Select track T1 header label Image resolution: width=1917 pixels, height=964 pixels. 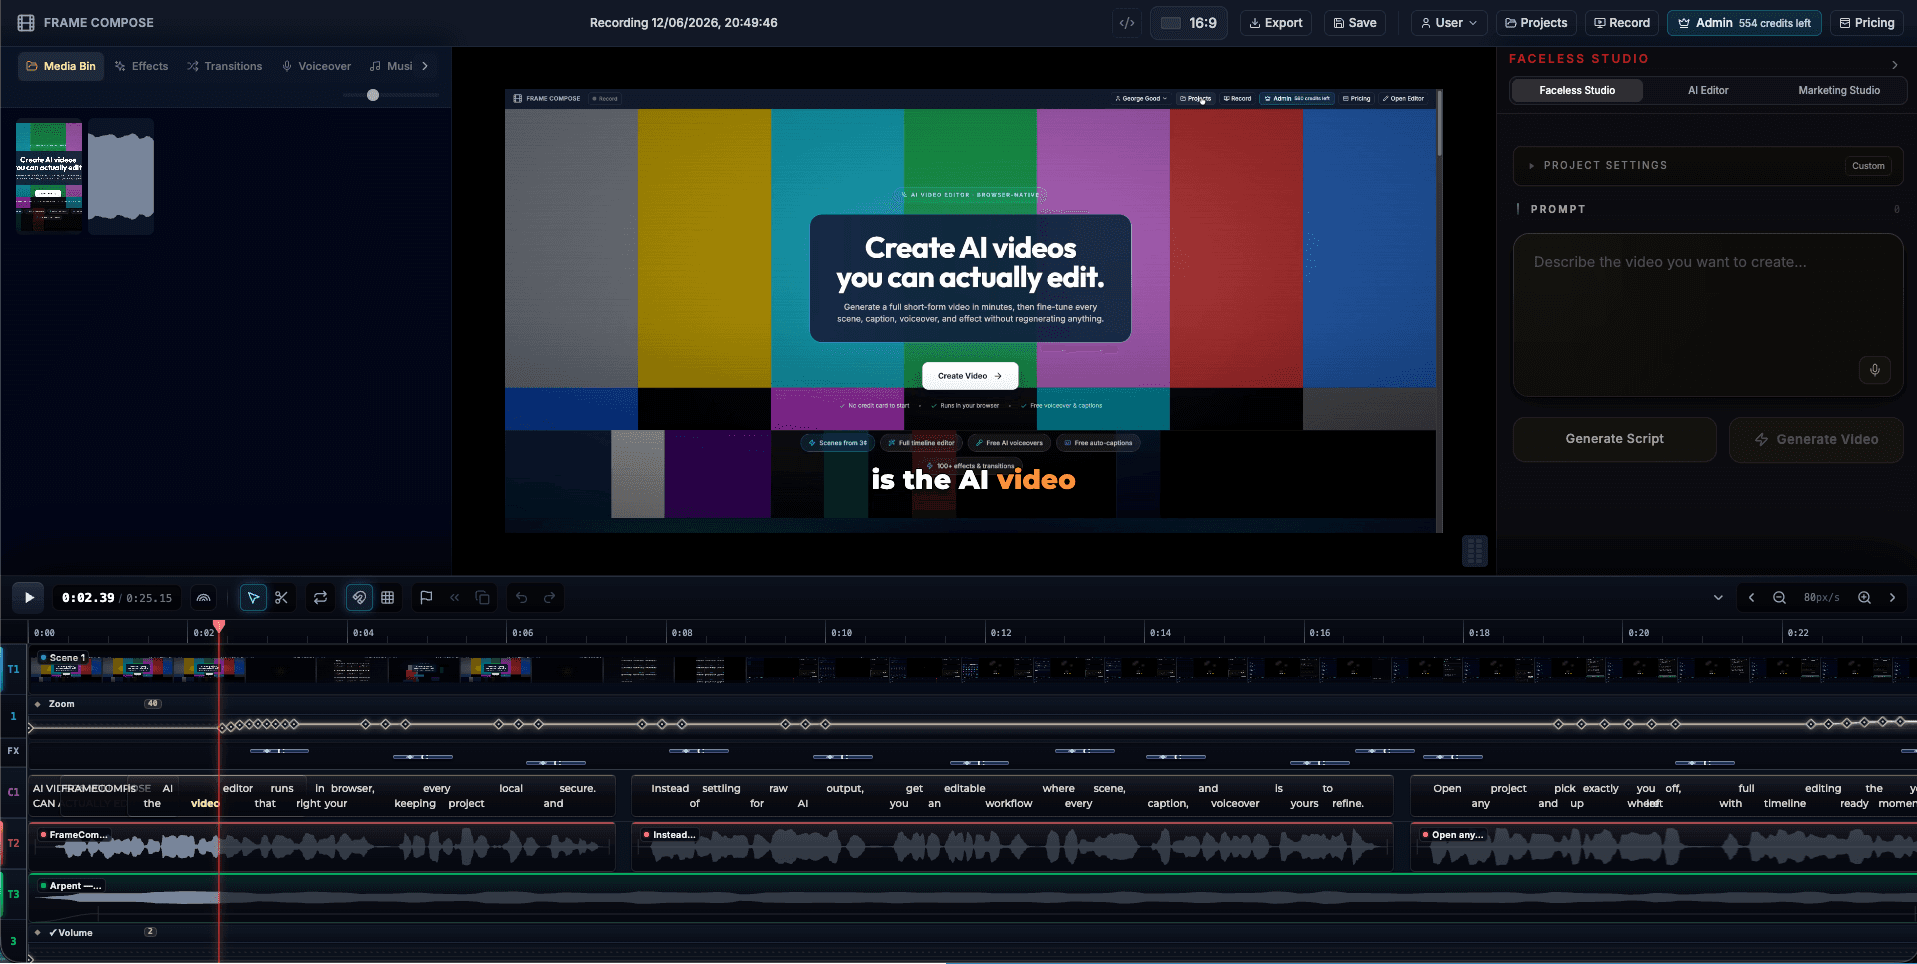click(x=13, y=669)
